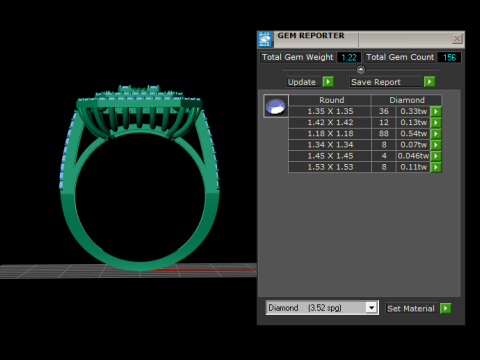
Task: Click the weight cell 0.33tw
Action: [413, 111]
